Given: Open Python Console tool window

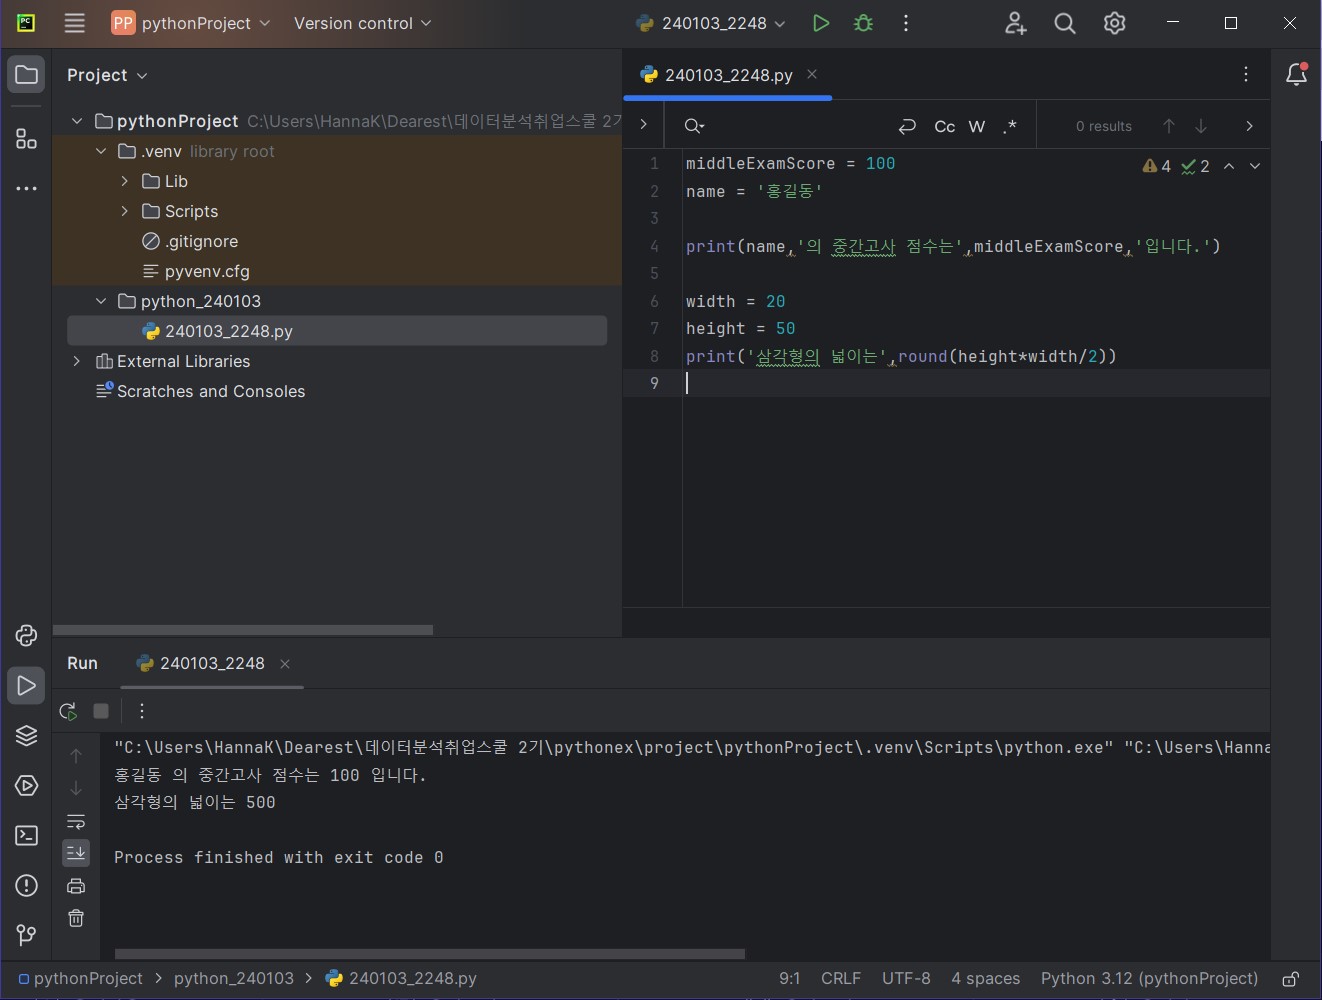Looking at the screenshot, I should click(x=26, y=635).
